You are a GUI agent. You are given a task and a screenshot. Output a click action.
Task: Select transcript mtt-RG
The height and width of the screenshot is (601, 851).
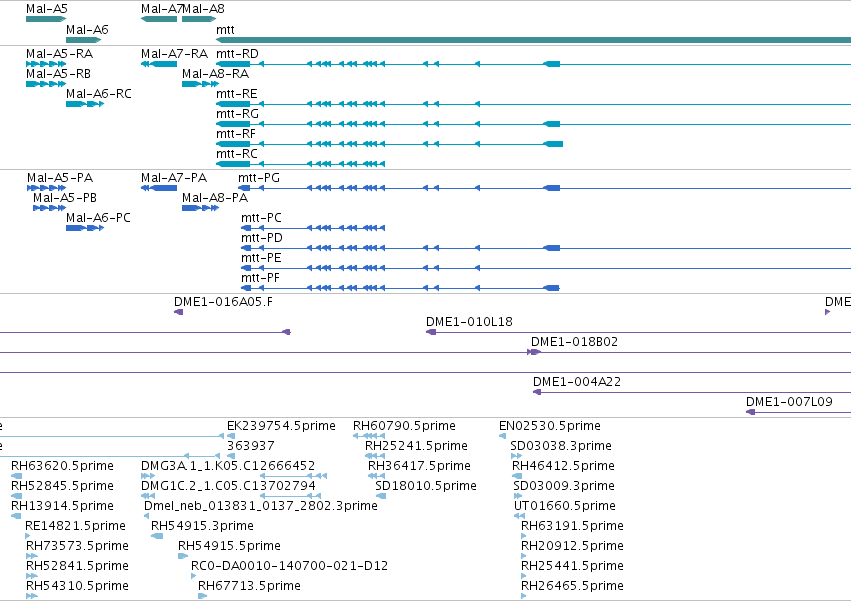(x=534, y=124)
